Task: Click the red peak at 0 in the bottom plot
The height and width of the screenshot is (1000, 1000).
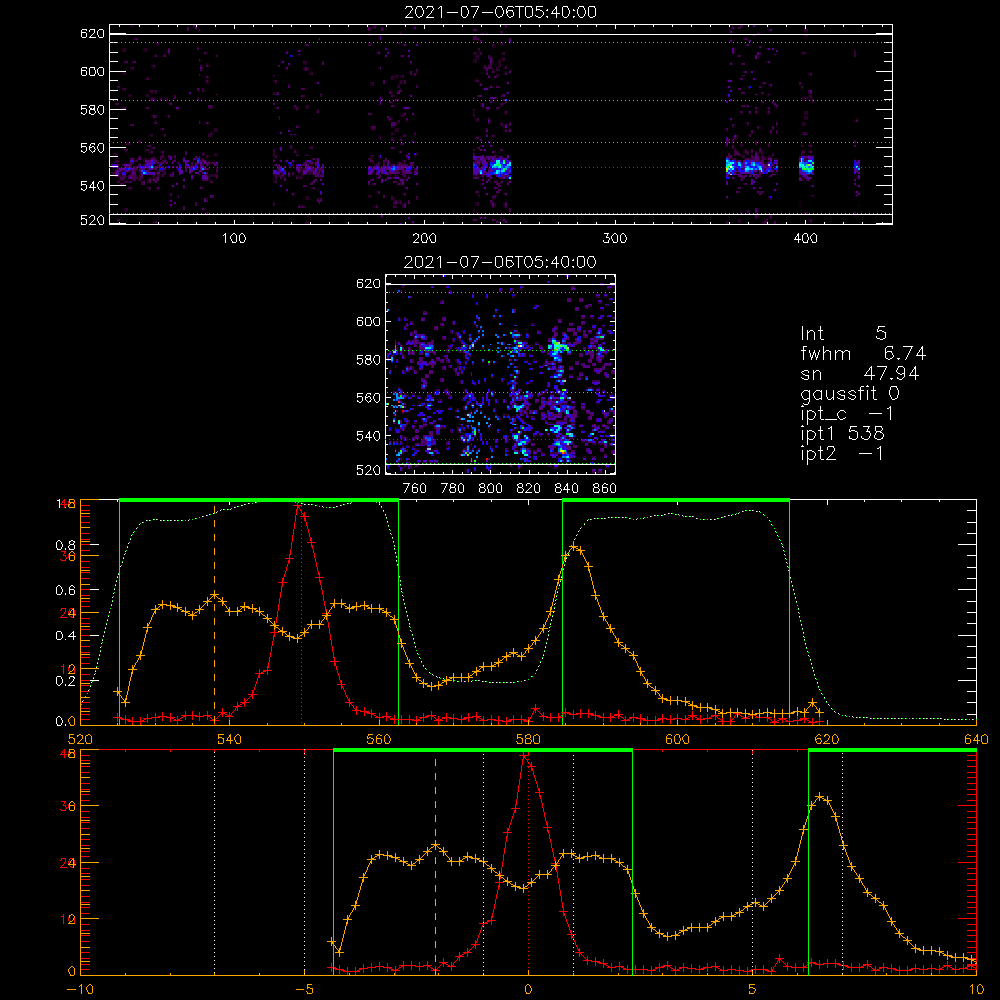Action: (525, 756)
